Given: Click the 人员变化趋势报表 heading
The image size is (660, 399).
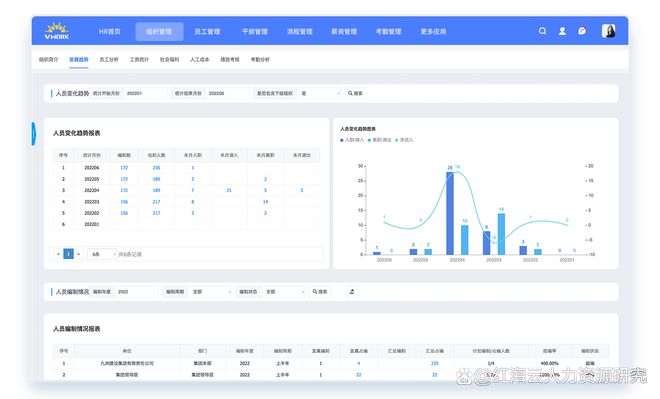Looking at the screenshot, I should 77,133.
